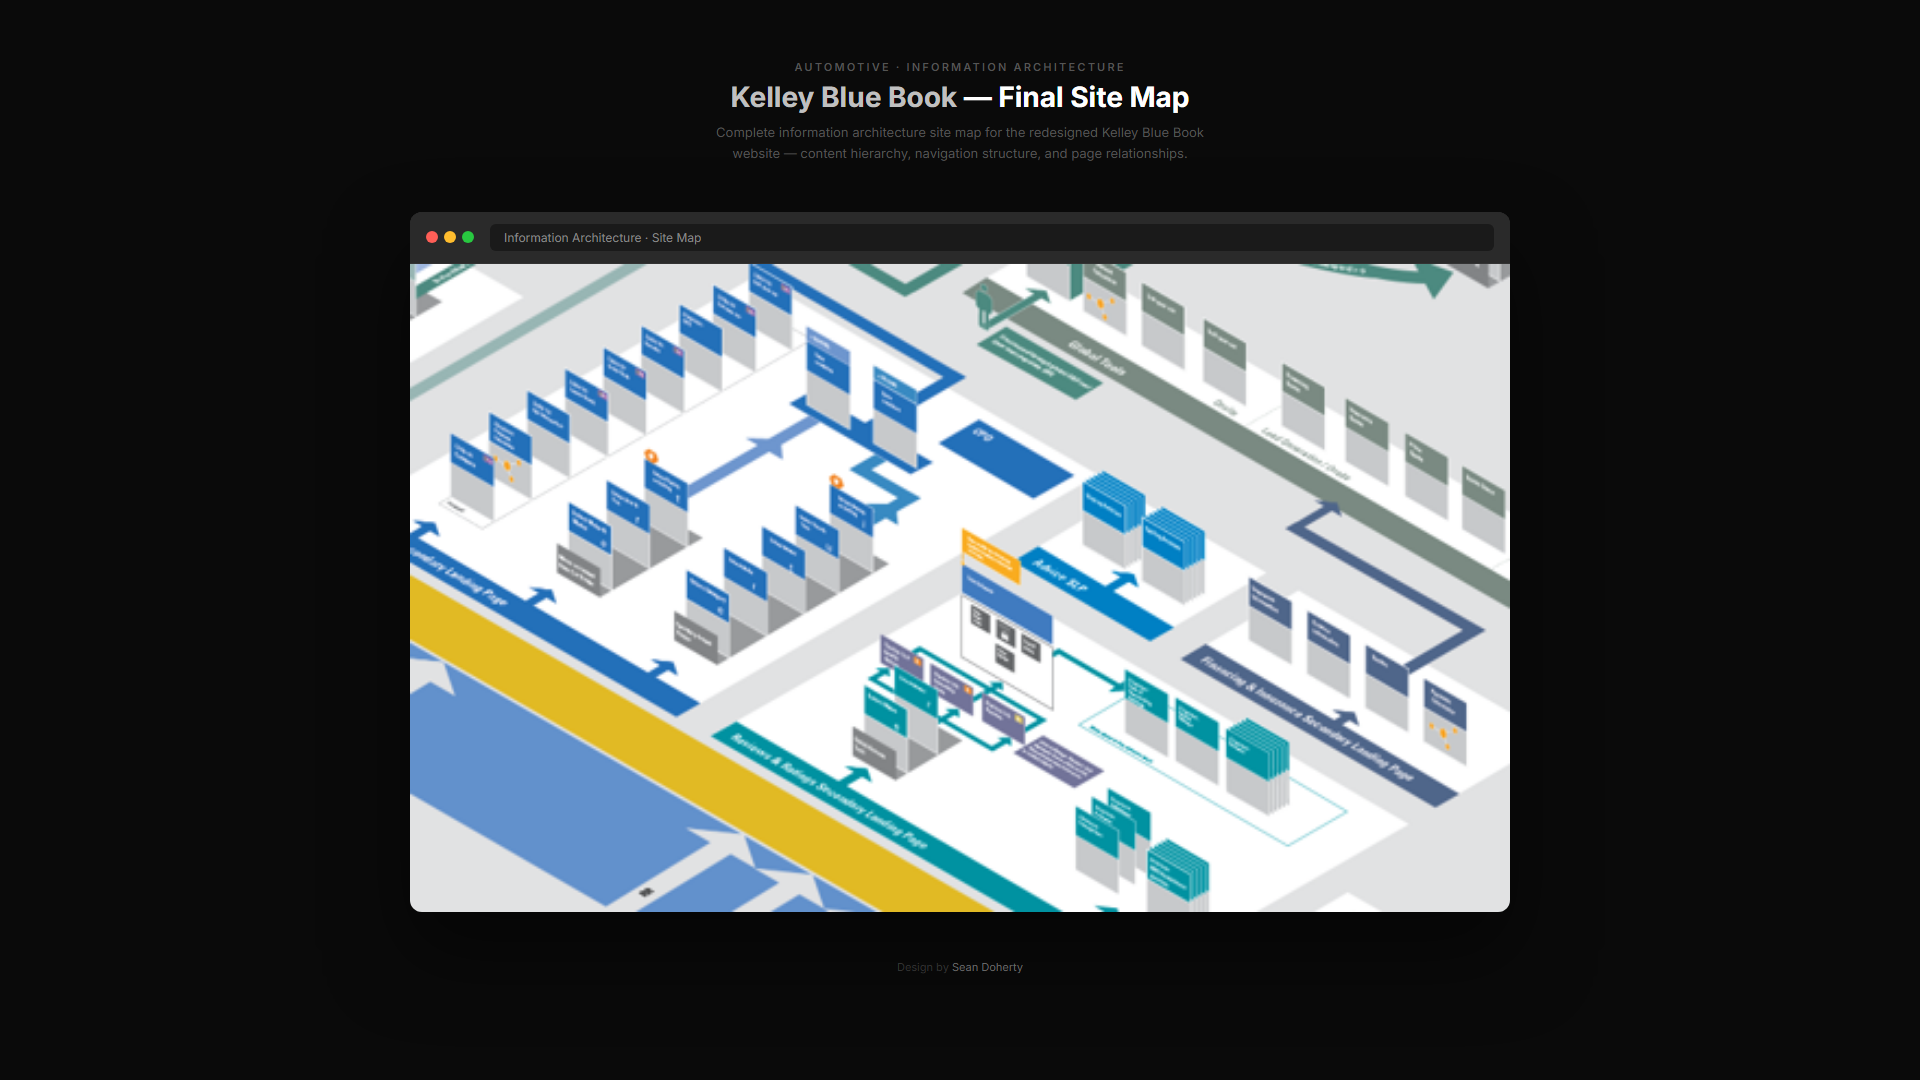Click the Lead Generation / Deals label
This screenshot has height=1080, width=1920.
[x=1305, y=454]
